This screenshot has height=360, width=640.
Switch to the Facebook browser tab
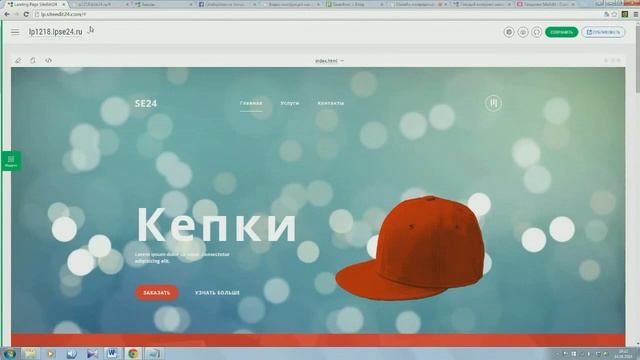click(x=227, y=4)
